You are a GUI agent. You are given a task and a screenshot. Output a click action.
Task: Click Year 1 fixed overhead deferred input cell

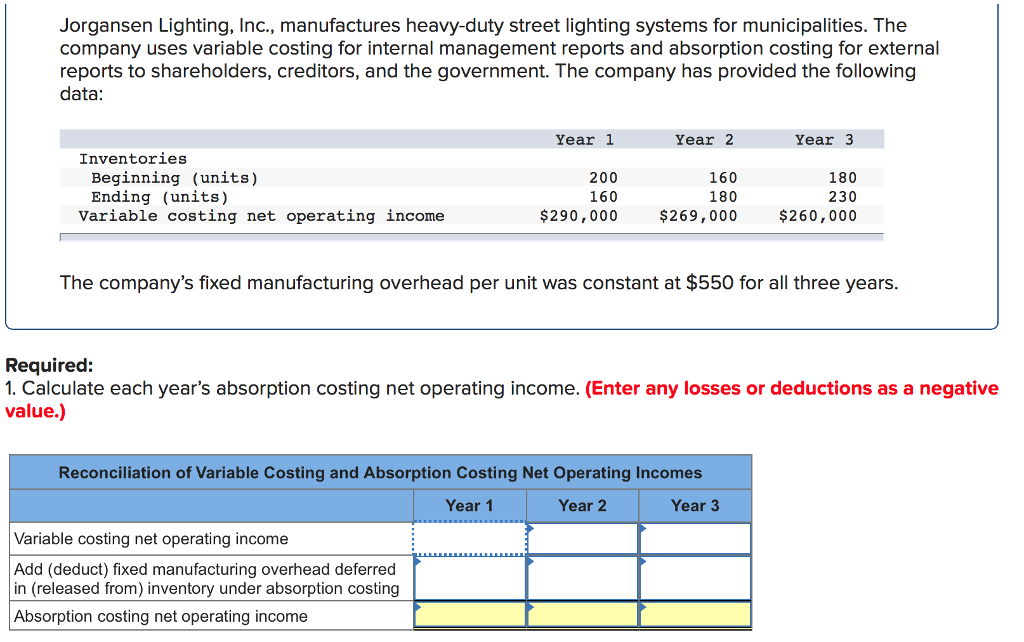click(470, 578)
